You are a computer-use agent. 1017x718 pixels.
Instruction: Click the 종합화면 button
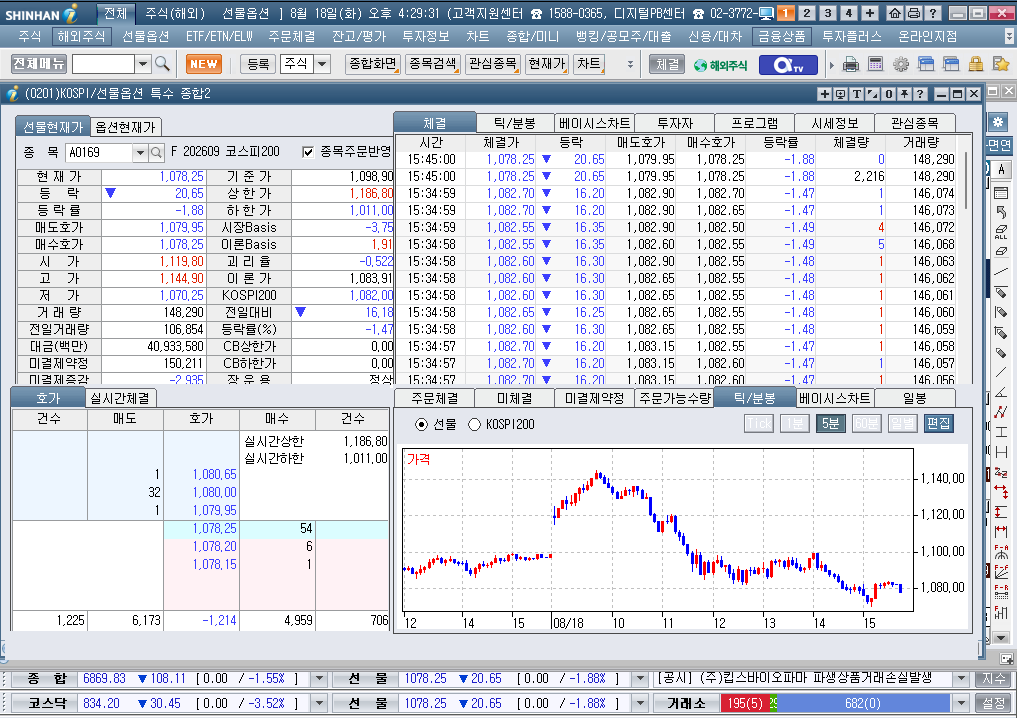click(x=372, y=64)
